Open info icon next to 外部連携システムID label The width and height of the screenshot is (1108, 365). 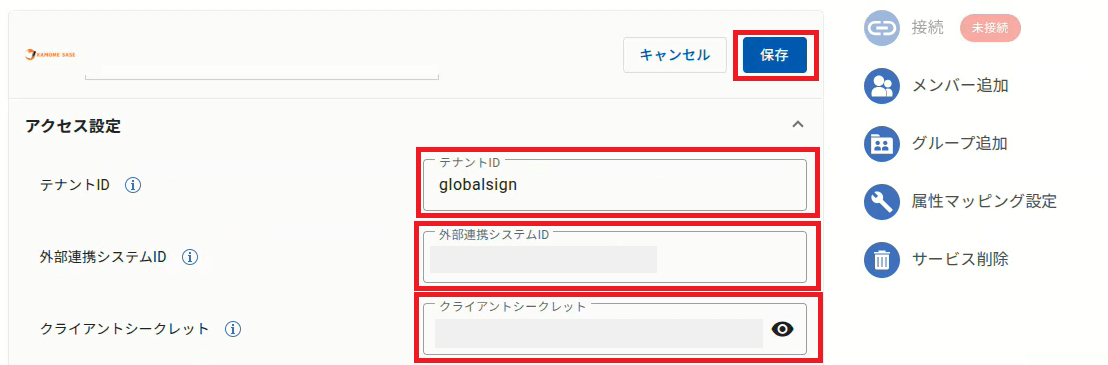[189, 257]
